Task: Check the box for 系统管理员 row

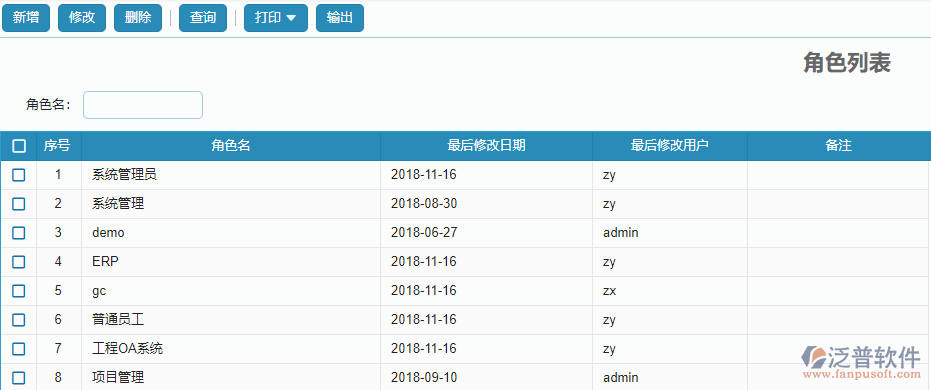Action: pyautogui.click(x=19, y=175)
